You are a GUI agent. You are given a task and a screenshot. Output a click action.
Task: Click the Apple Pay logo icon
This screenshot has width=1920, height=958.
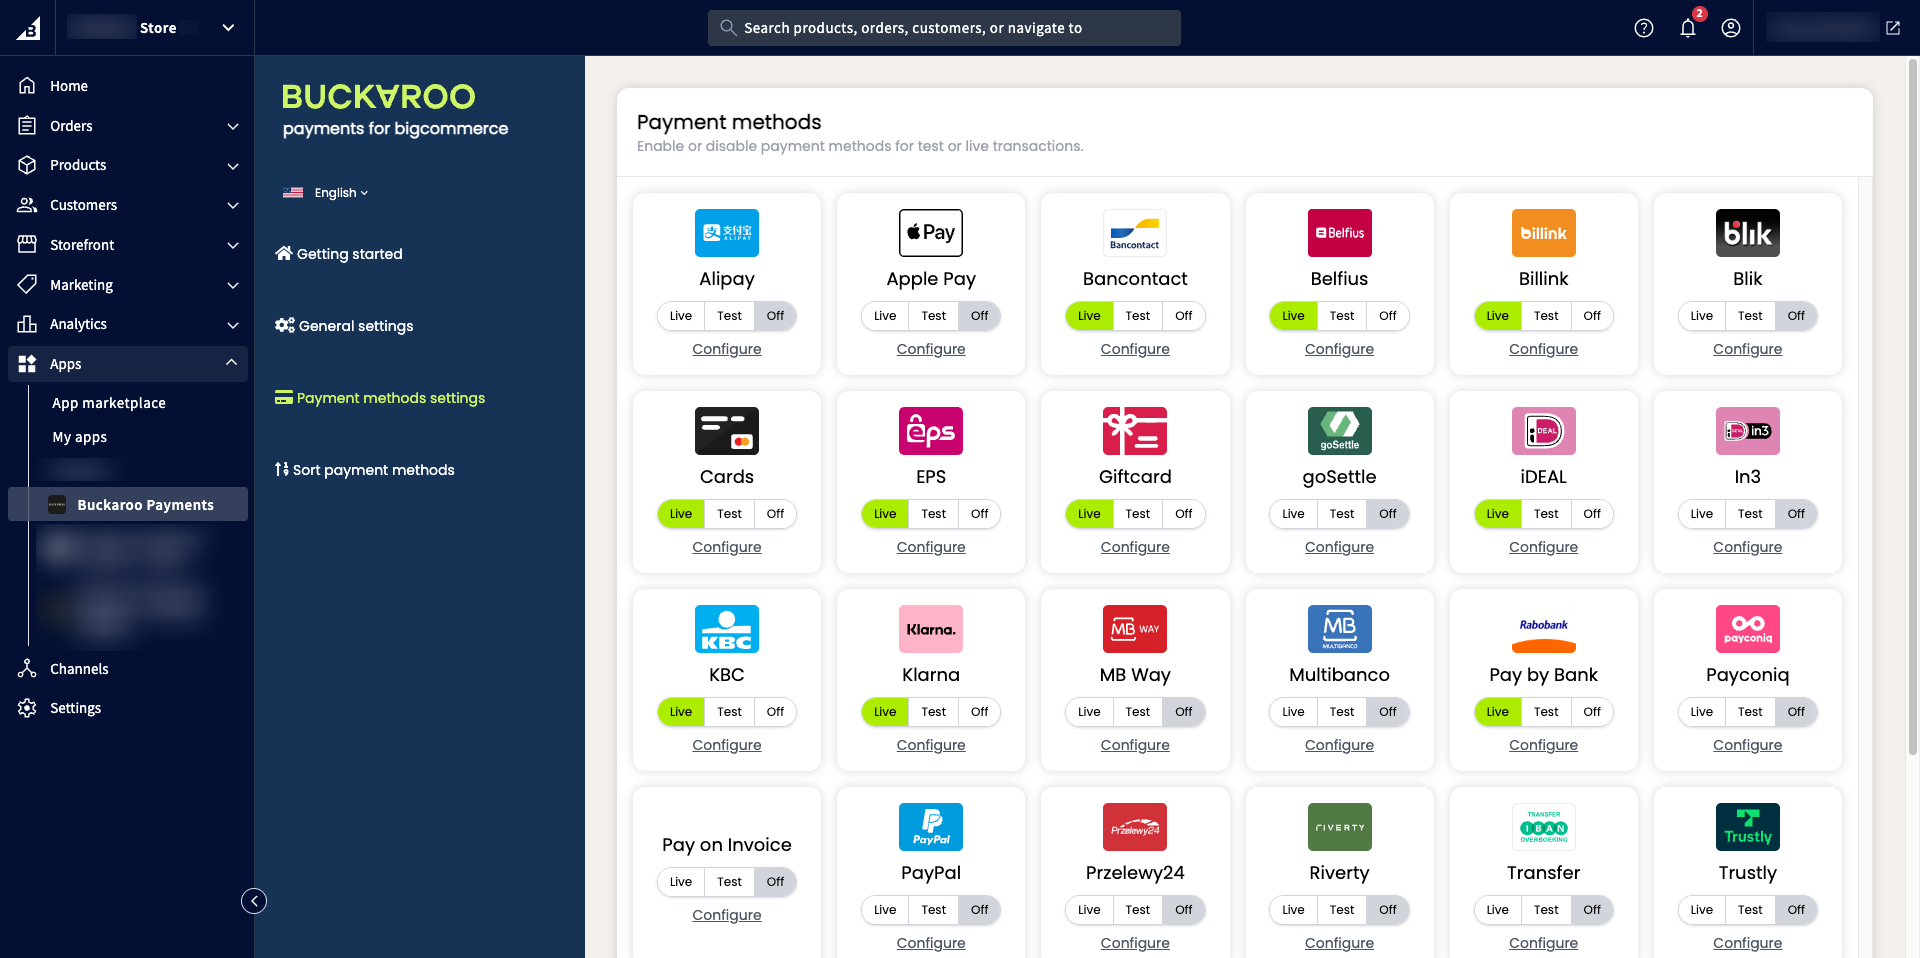(931, 233)
